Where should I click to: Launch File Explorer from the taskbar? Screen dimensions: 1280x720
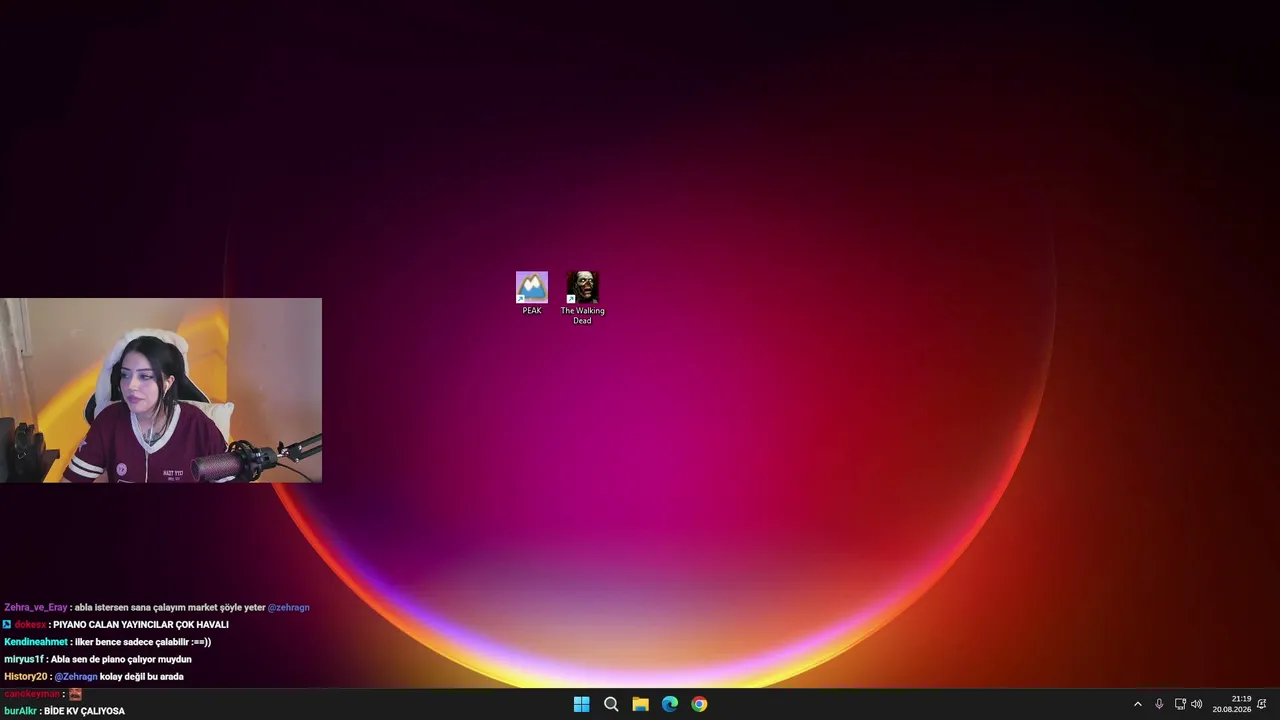(640, 704)
